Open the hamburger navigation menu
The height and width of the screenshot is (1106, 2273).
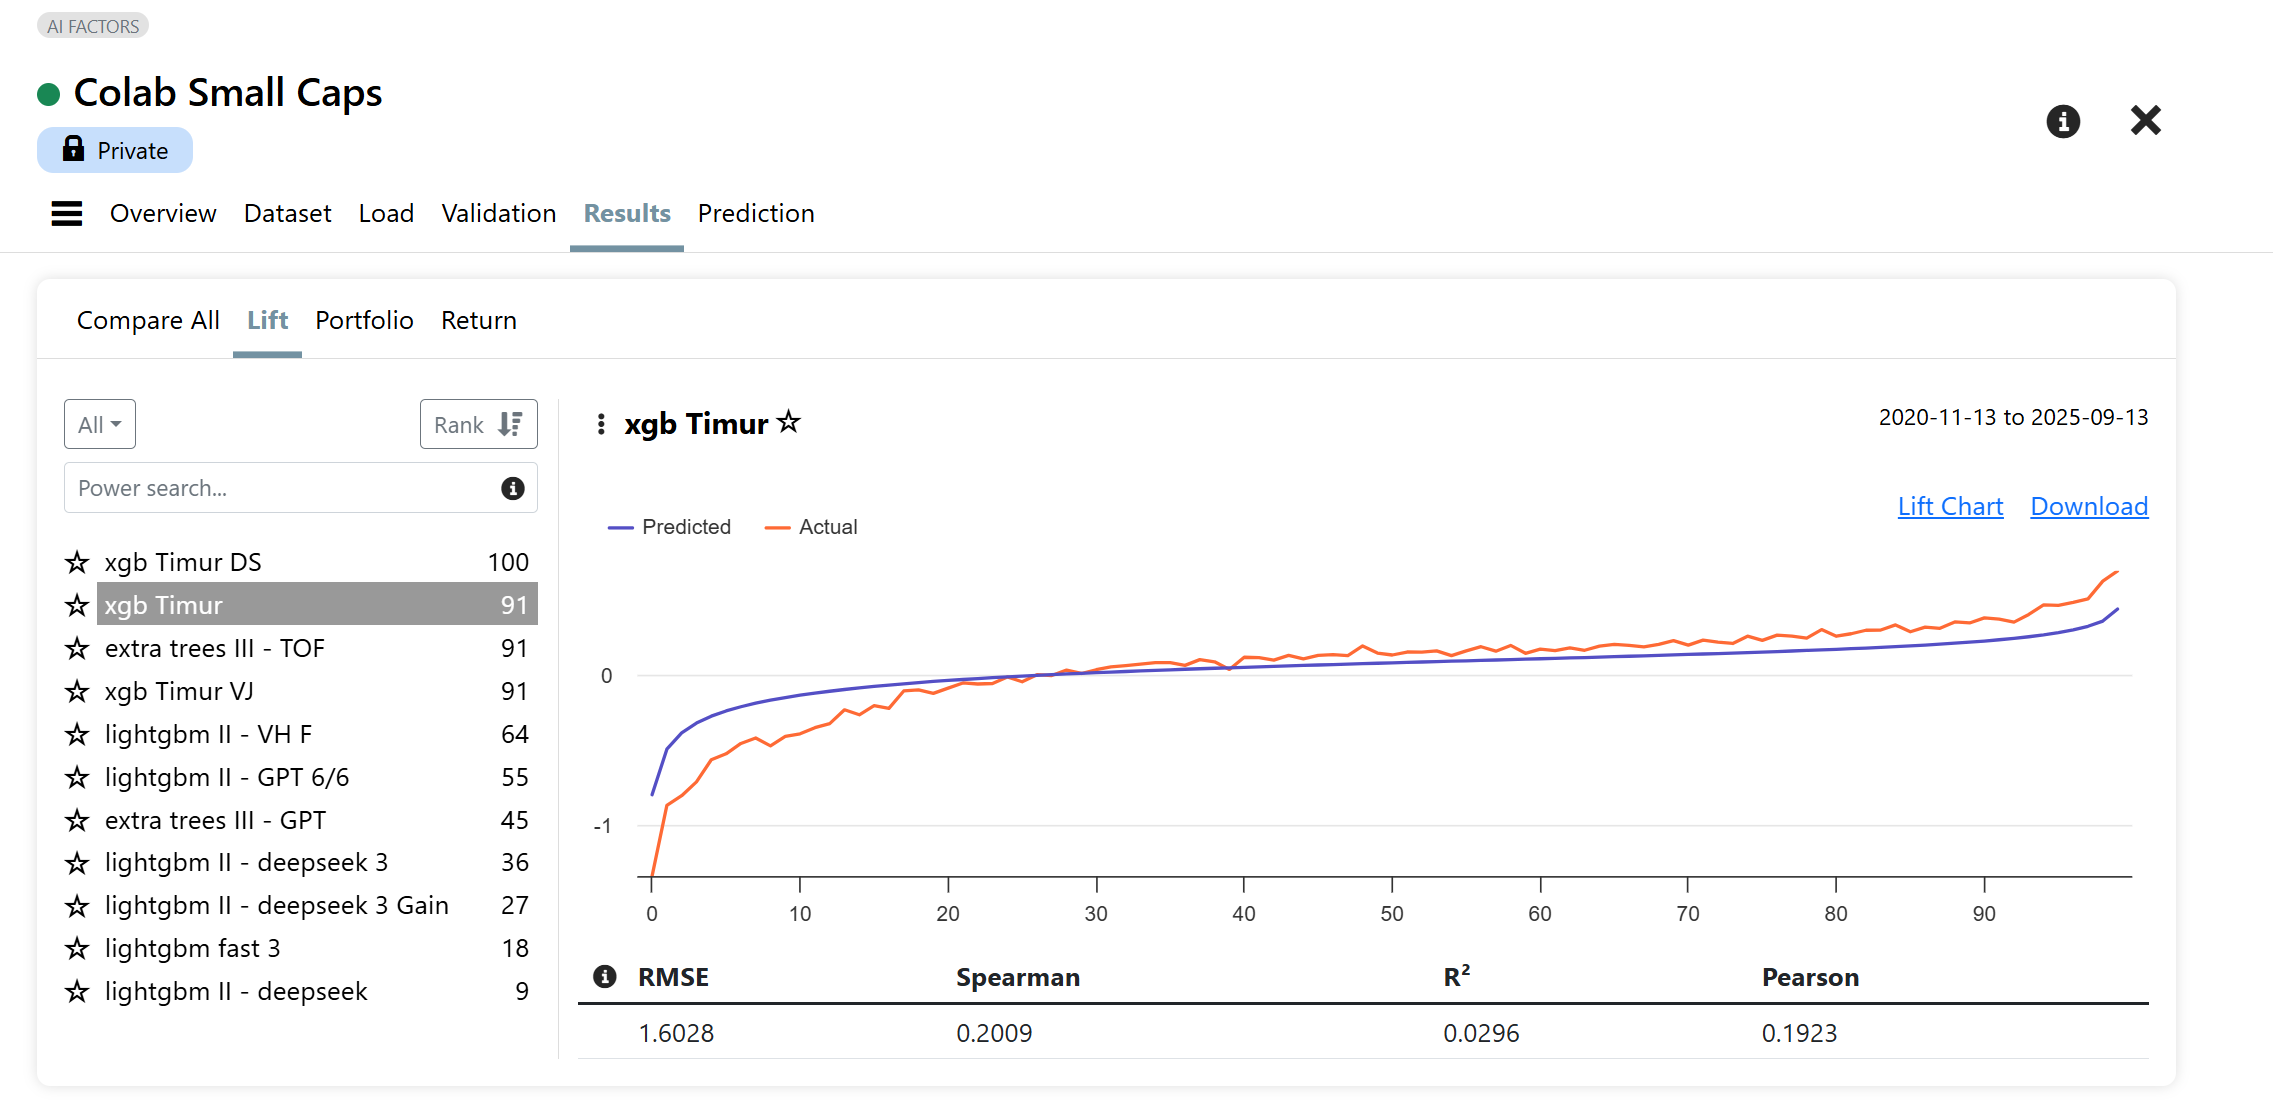point(67,214)
